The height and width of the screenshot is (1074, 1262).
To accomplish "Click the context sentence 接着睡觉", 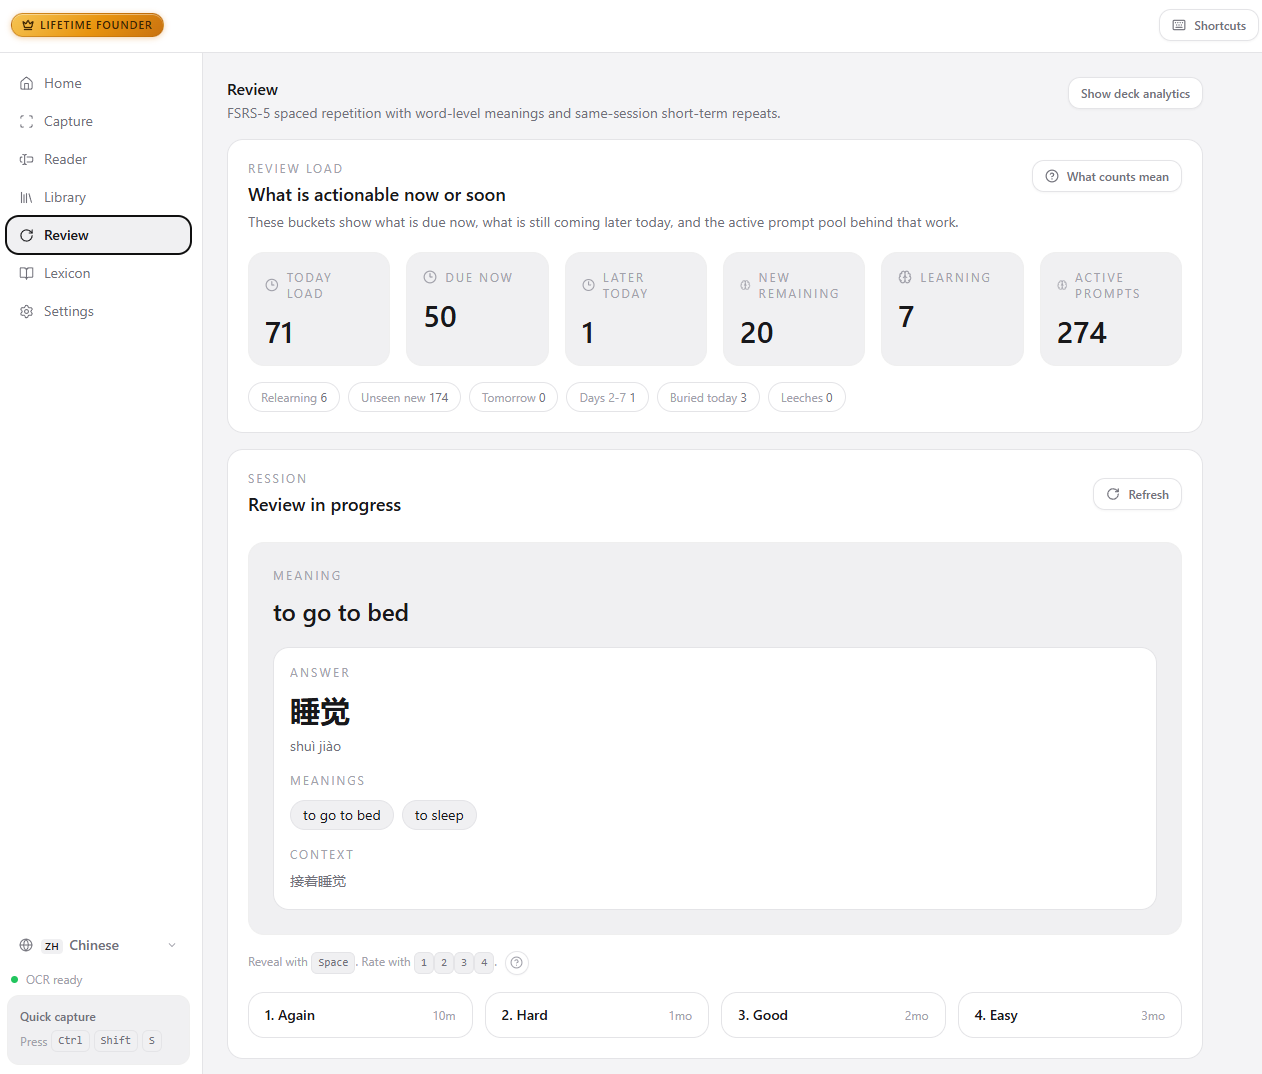I will (x=318, y=881).
